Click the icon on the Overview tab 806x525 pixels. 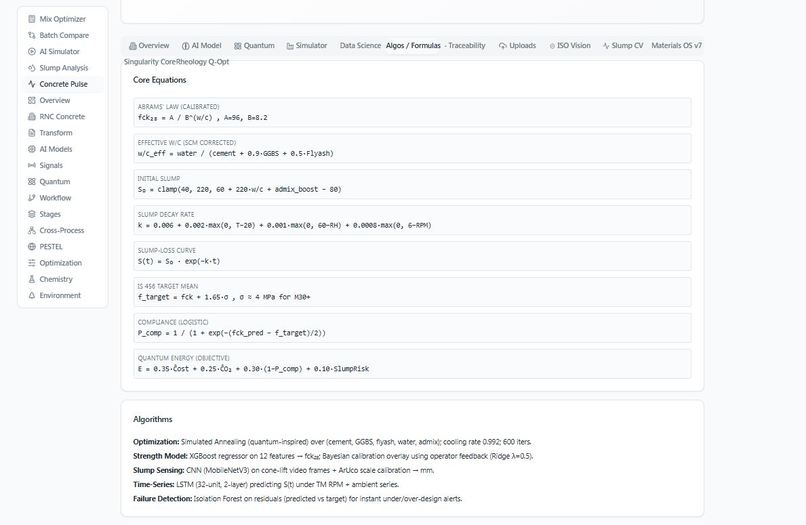click(133, 46)
